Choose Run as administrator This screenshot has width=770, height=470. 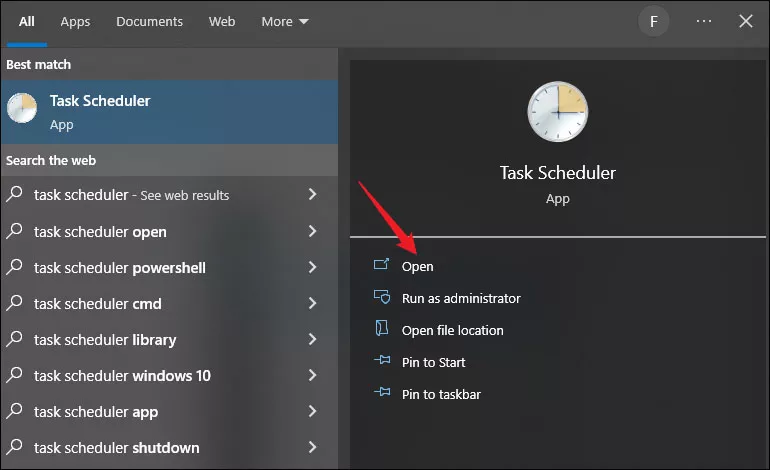pos(461,298)
